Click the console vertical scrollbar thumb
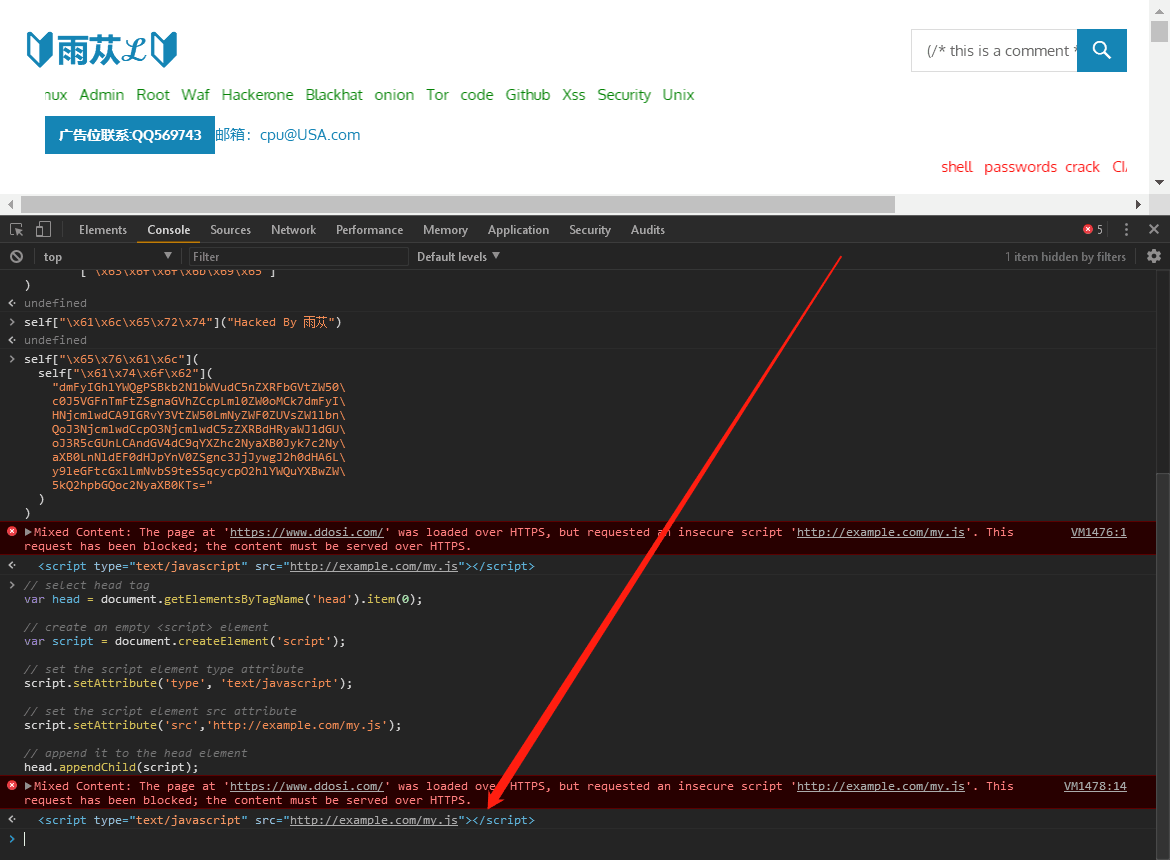 point(1163,665)
